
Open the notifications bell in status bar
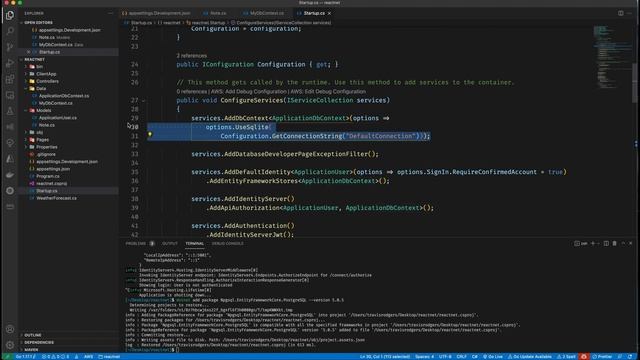click(x=630, y=357)
